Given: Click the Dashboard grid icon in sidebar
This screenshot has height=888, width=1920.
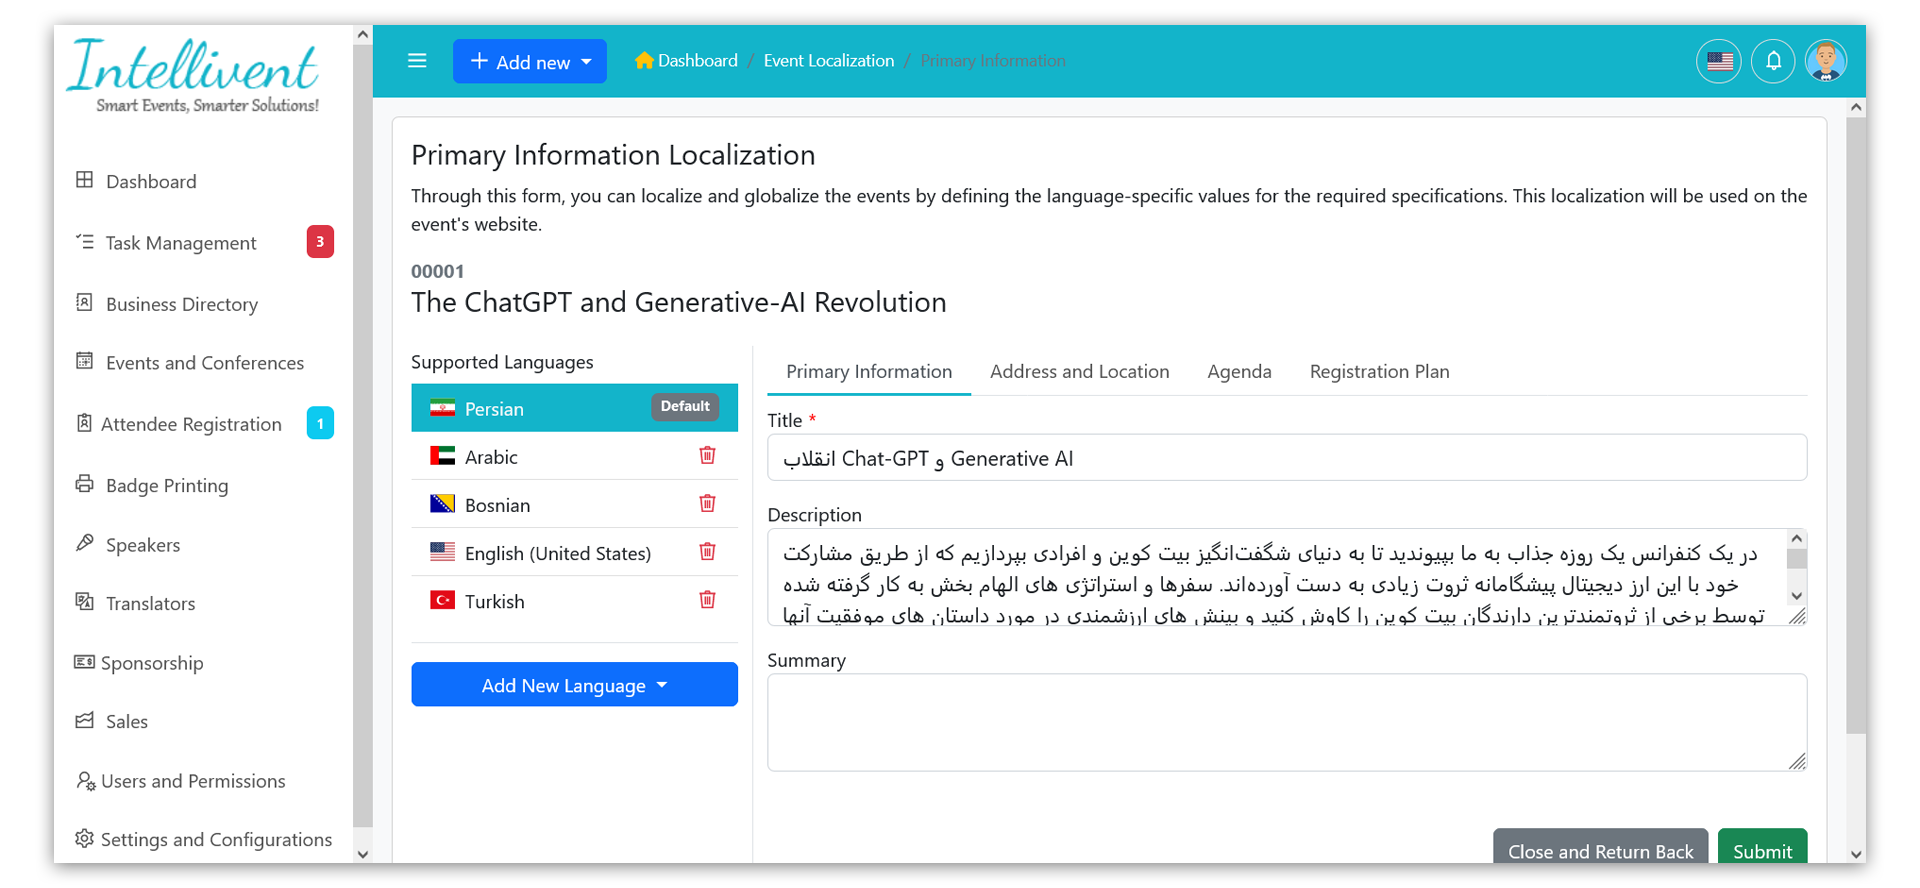Looking at the screenshot, I should [85, 180].
